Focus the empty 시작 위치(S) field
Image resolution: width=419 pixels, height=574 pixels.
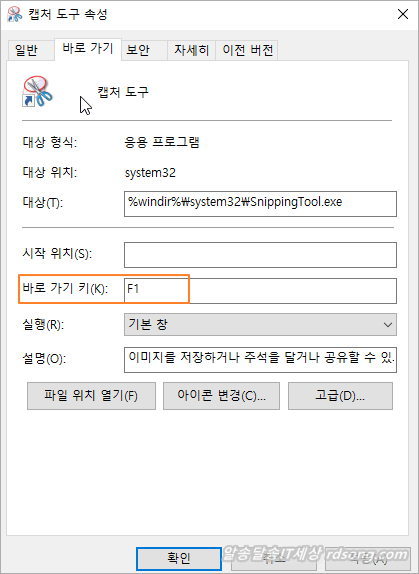pyautogui.click(x=260, y=254)
